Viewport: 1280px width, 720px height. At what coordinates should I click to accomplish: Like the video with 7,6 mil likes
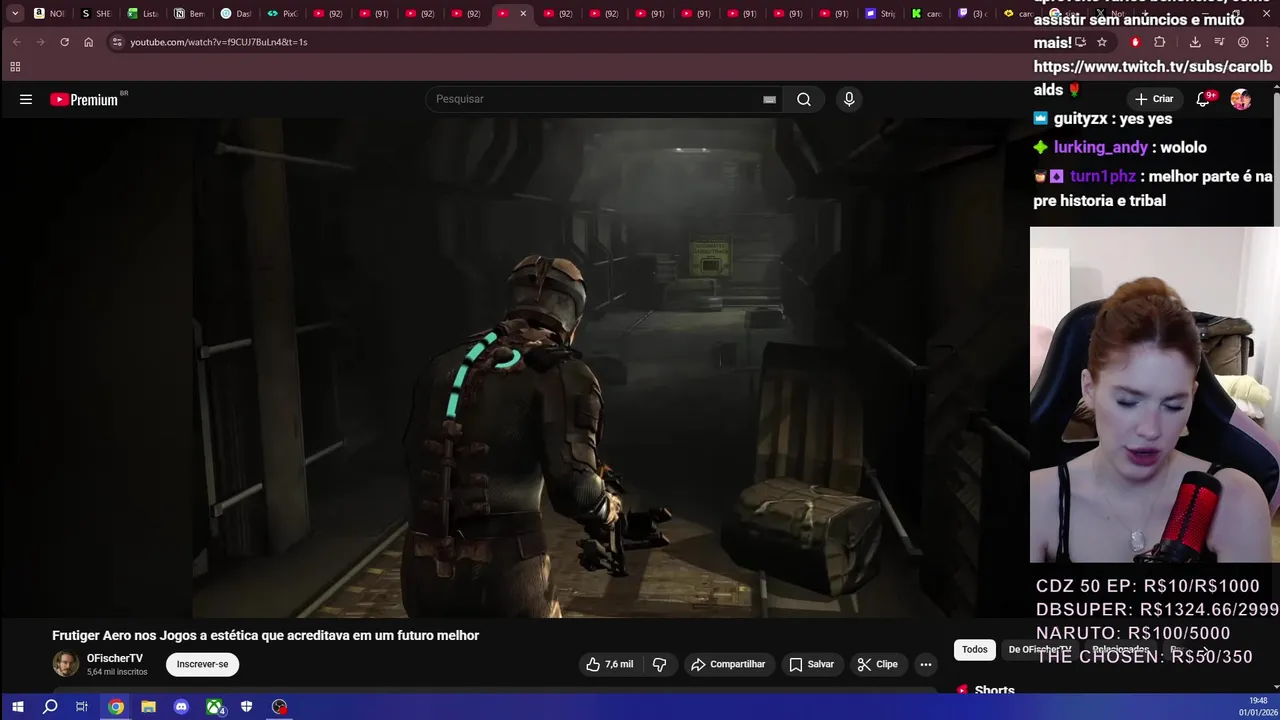coord(610,664)
